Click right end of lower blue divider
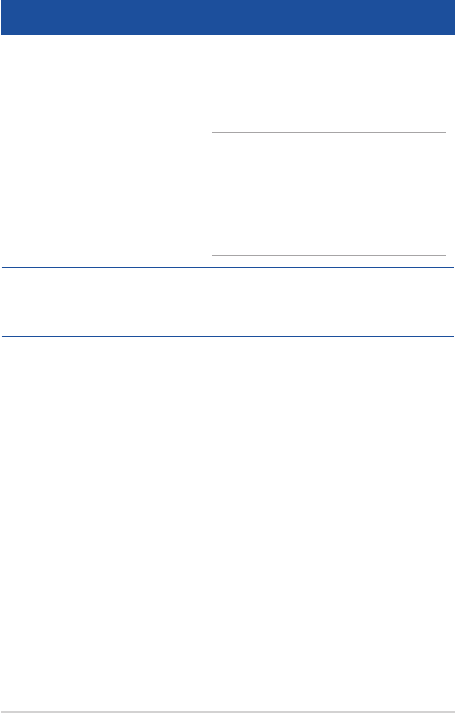The height and width of the screenshot is (713, 455). click(x=451, y=336)
